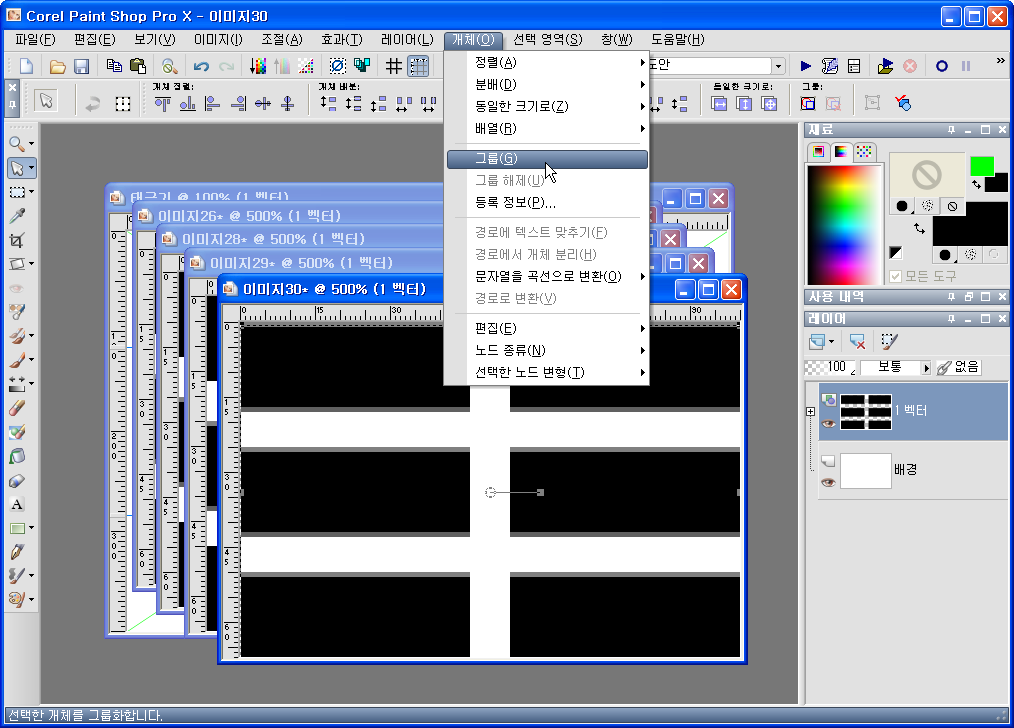Click the Group objects icon in tool options

808,103
